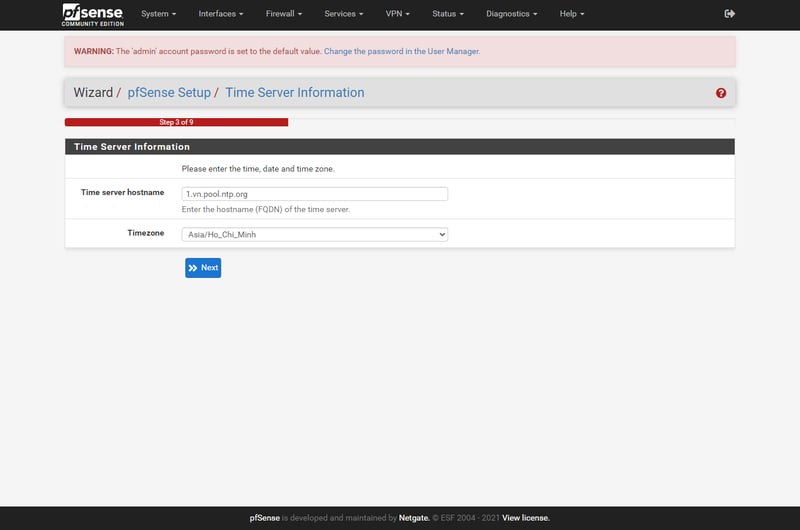
Task: Focus the Time server hostname field
Action: coord(314,194)
